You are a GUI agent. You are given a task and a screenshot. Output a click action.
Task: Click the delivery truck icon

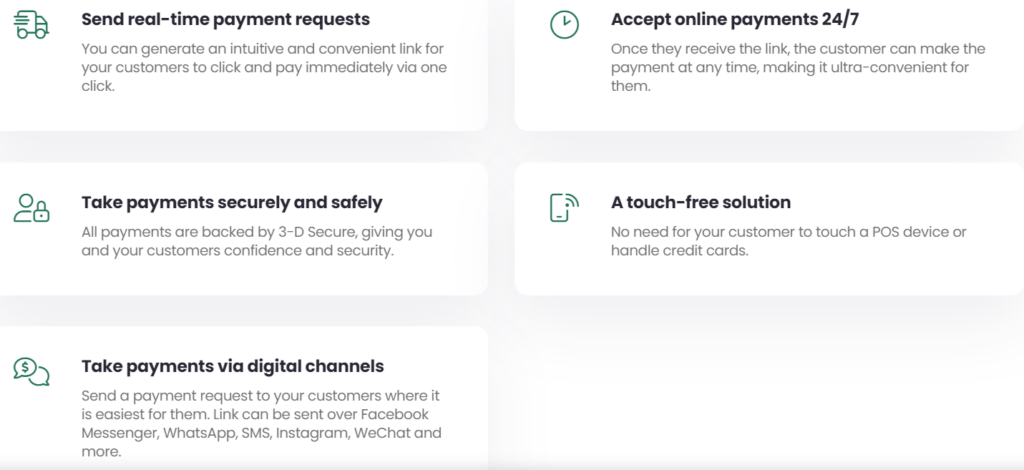[31, 25]
